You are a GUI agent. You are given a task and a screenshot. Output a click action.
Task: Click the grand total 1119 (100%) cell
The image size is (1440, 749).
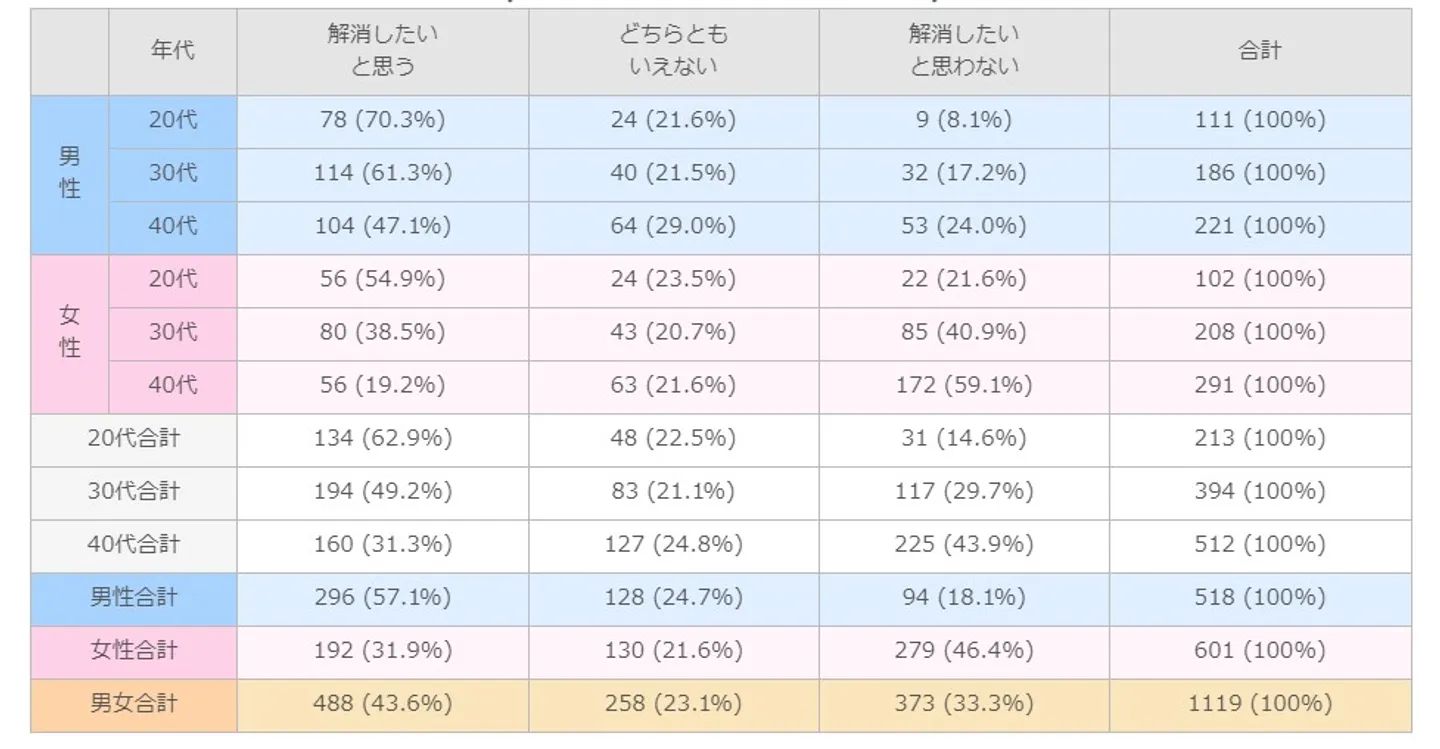tap(1259, 704)
